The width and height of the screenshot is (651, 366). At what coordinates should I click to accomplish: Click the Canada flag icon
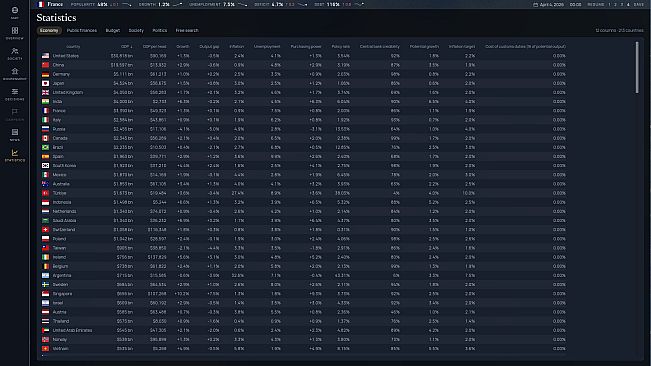(45, 138)
